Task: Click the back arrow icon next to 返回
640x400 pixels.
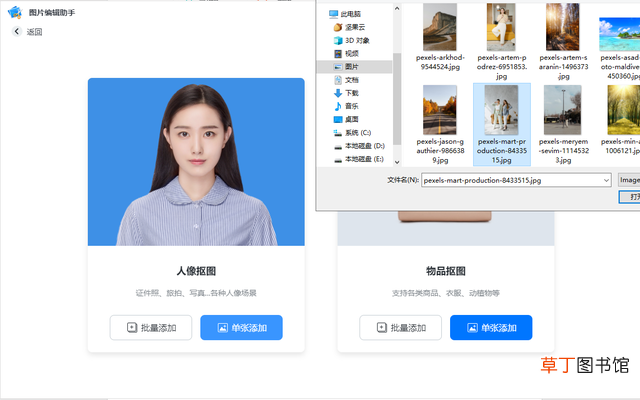Action: point(17,31)
